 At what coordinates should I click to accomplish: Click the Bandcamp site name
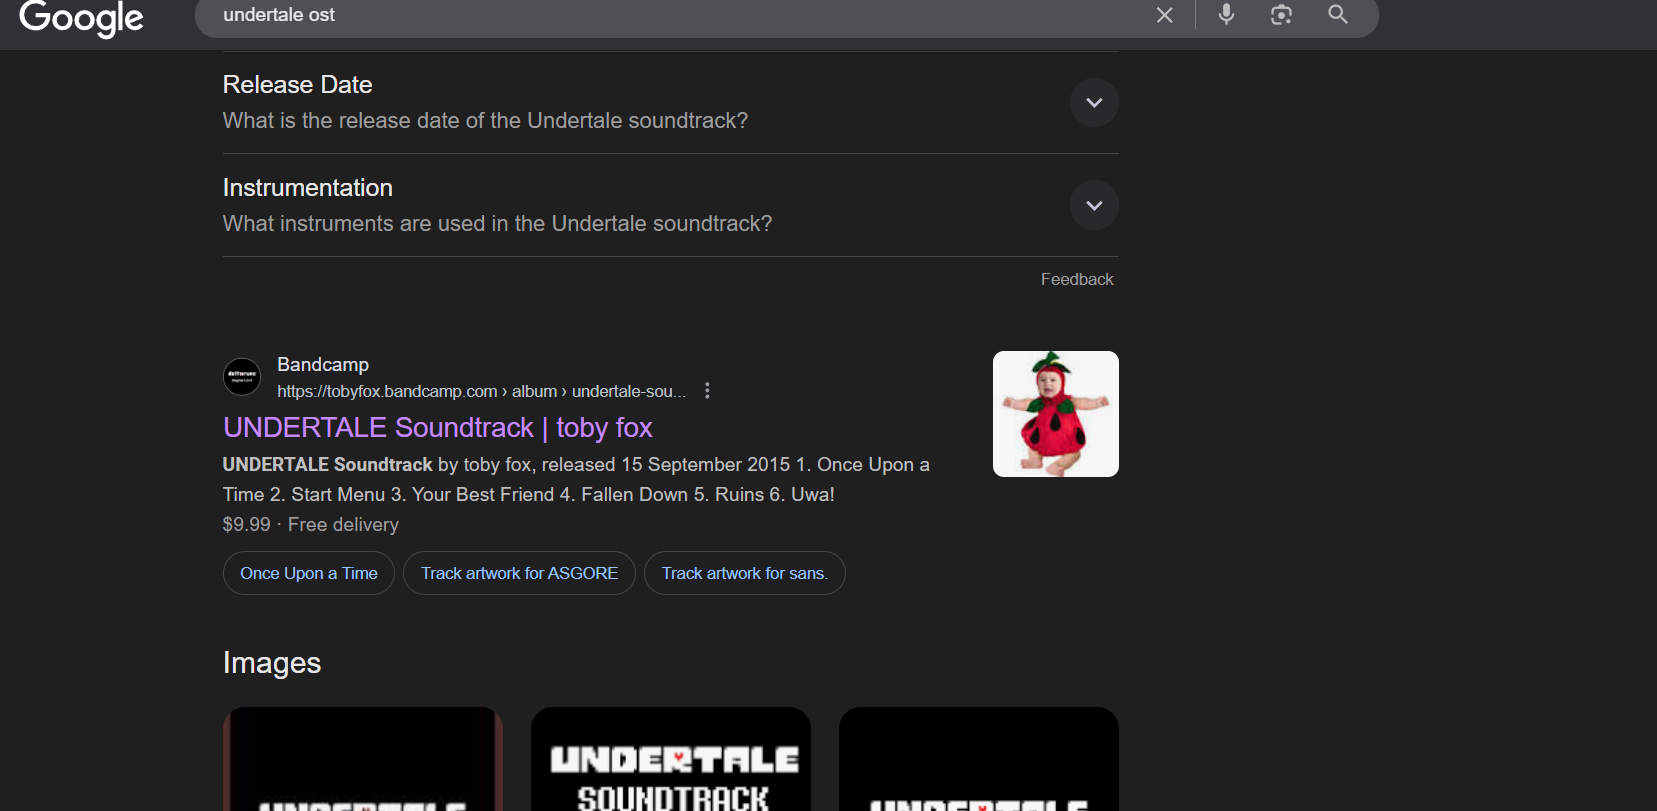pyautogui.click(x=323, y=365)
